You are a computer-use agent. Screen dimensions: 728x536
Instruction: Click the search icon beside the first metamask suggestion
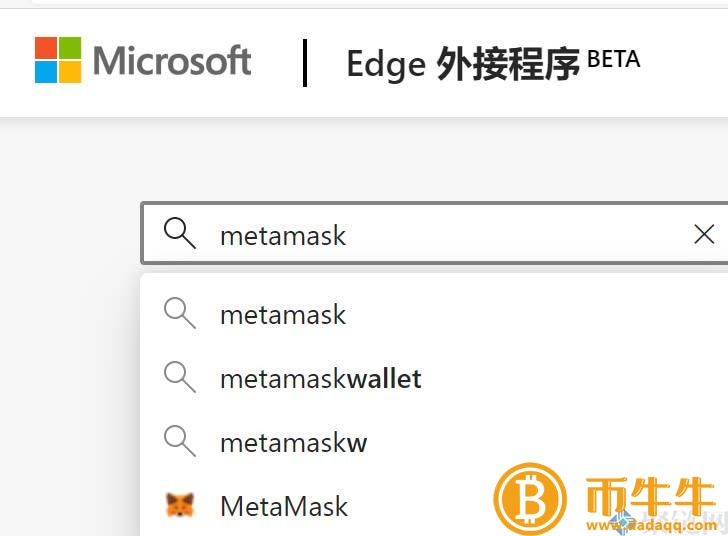[x=180, y=314]
